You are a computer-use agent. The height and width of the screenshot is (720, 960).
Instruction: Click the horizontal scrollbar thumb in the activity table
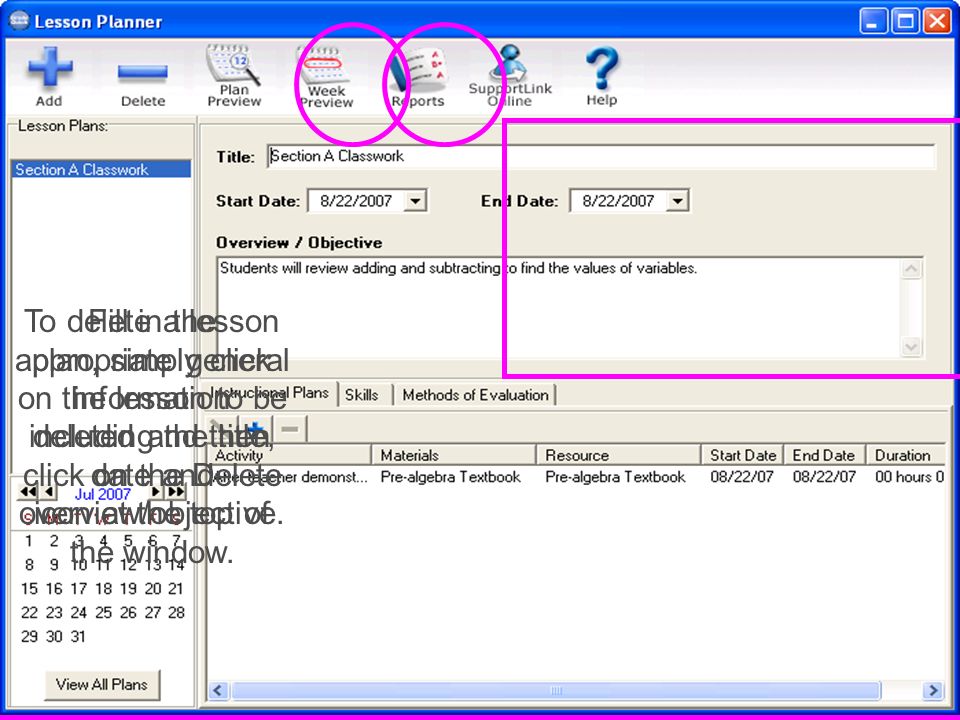pyautogui.click(x=556, y=691)
